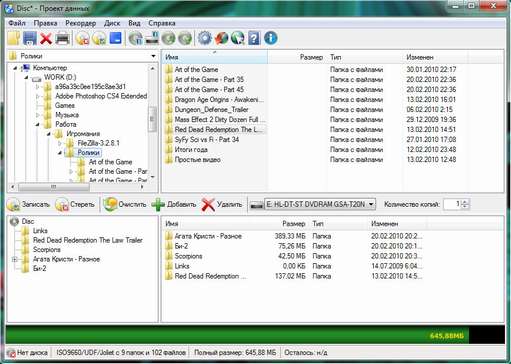
Task: Open the Справка menu
Action: point(162,23)
